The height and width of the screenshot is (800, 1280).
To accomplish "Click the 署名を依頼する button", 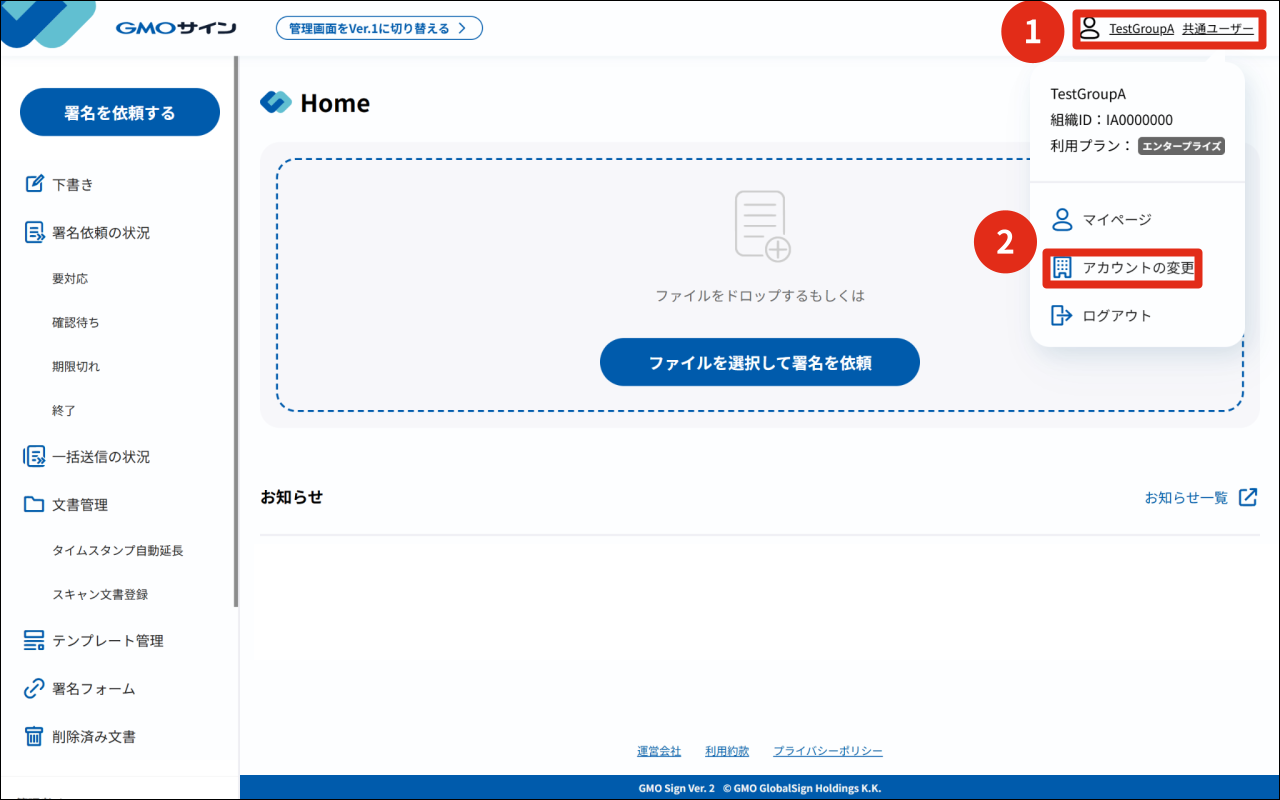I will pyautogui.click(x=120, y=112).
